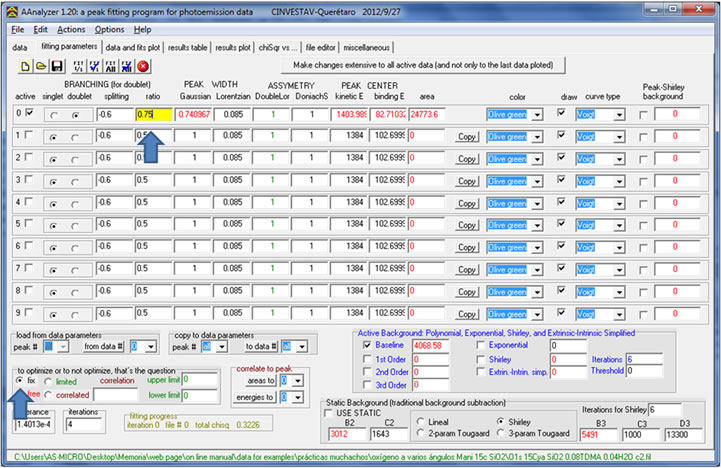
Task: Select the limited optimization radio button
Action: (x=49, y=381)
